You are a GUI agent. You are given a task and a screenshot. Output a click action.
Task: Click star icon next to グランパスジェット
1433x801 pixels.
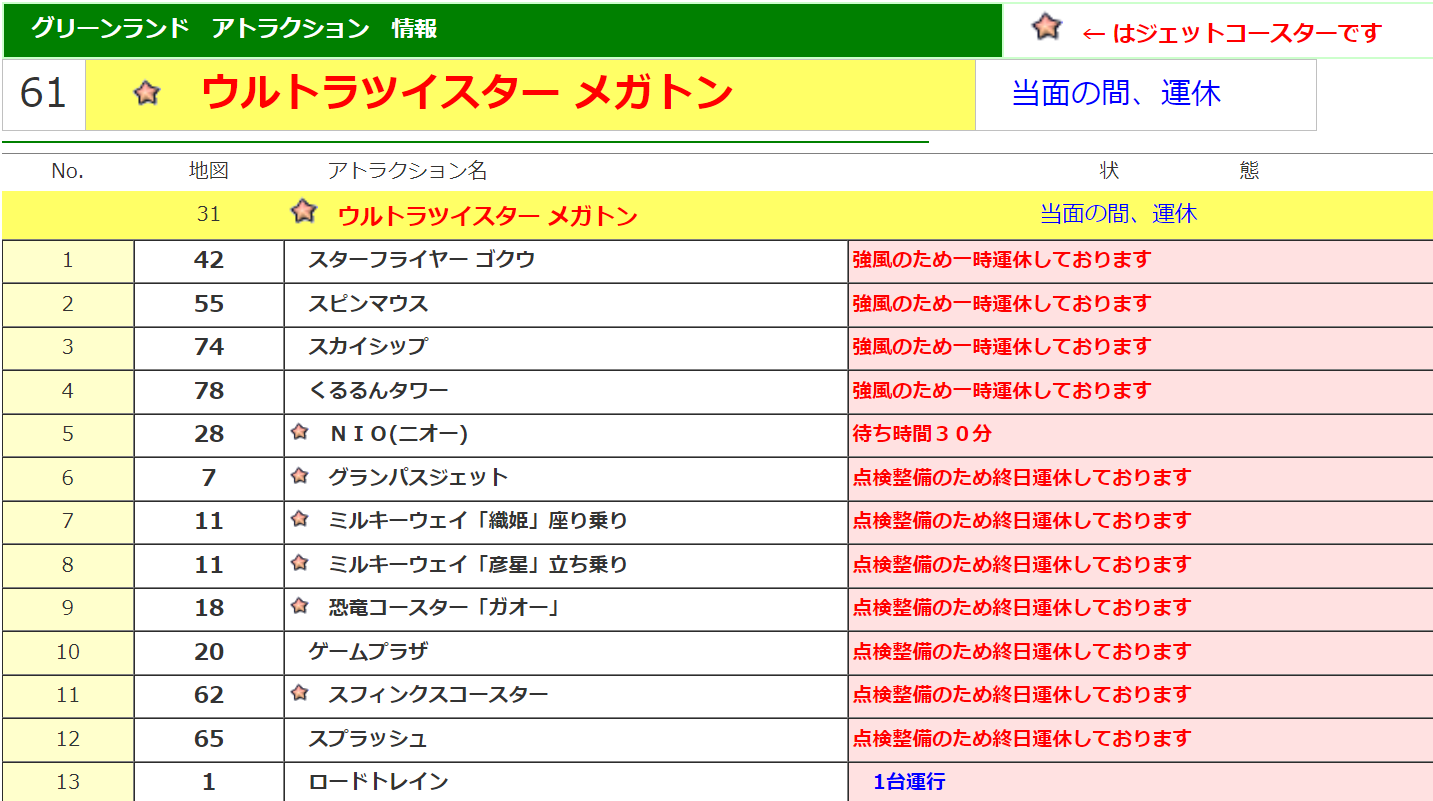pos(299,476)
